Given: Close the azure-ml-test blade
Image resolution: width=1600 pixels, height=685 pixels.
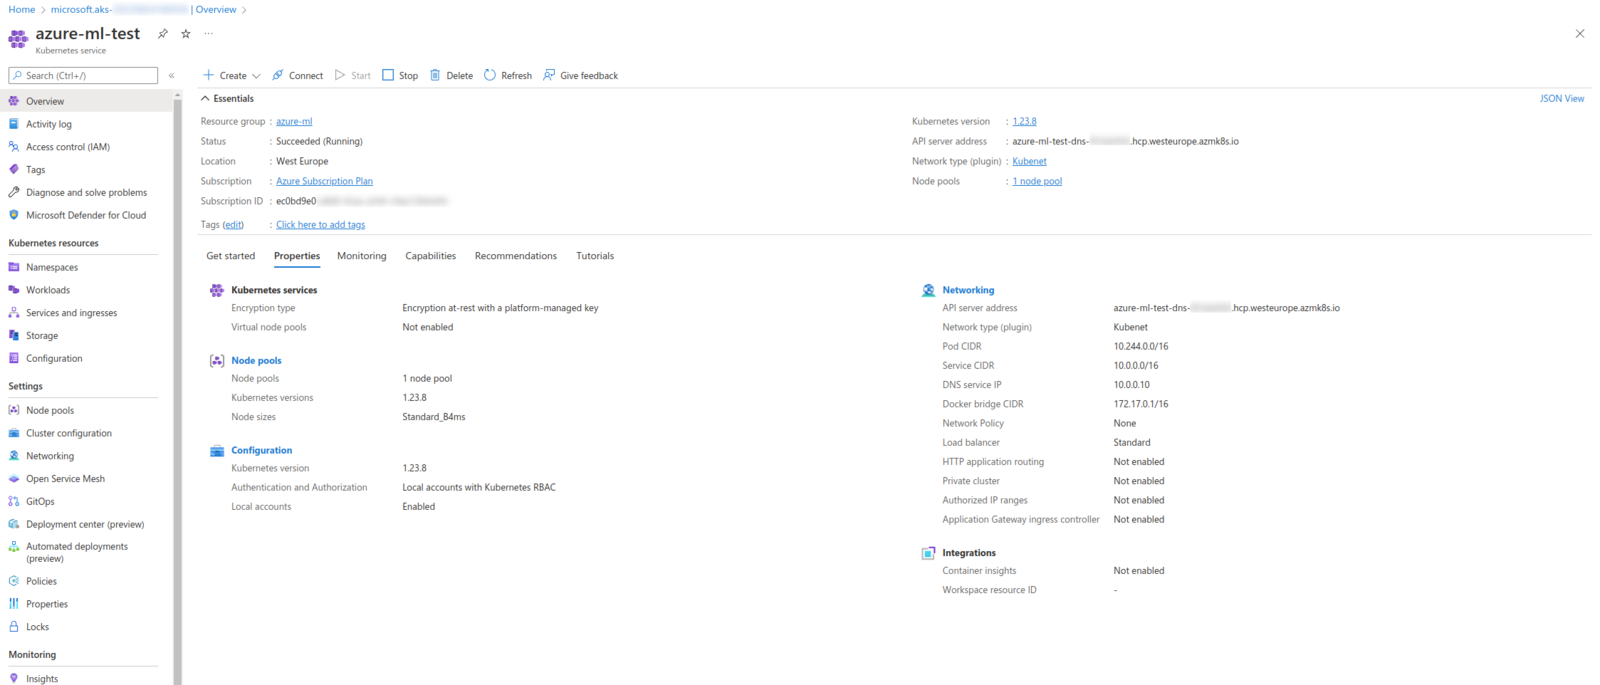Looking at the screenshot, I should click(x=1580, y=34).
